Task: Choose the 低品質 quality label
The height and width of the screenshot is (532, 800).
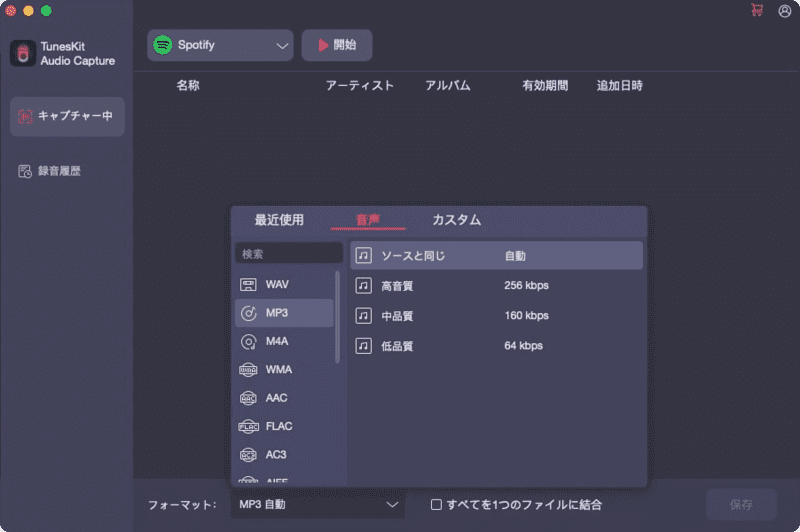Action: coord(397,346)
